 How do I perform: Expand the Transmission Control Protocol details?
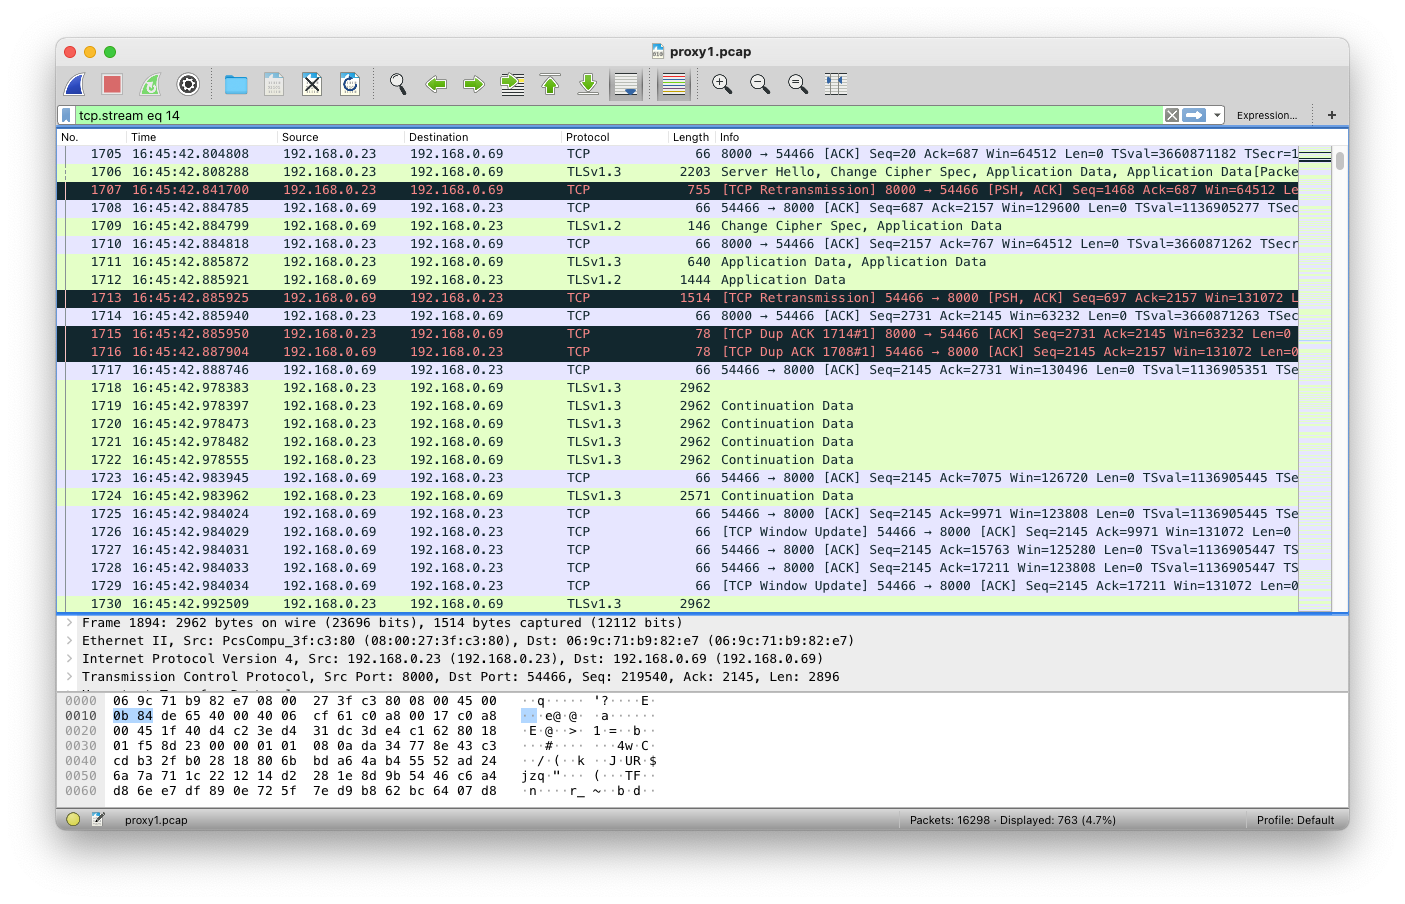pos(67,677)
